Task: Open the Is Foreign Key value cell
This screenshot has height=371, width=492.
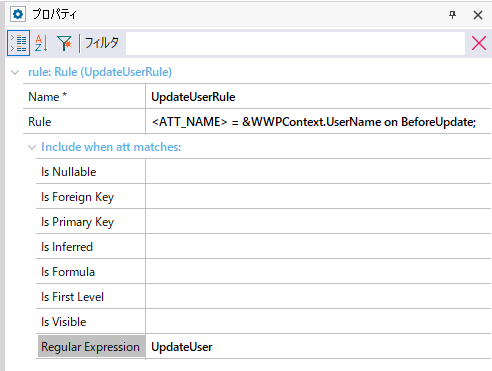Action: (x=318, y=196)
